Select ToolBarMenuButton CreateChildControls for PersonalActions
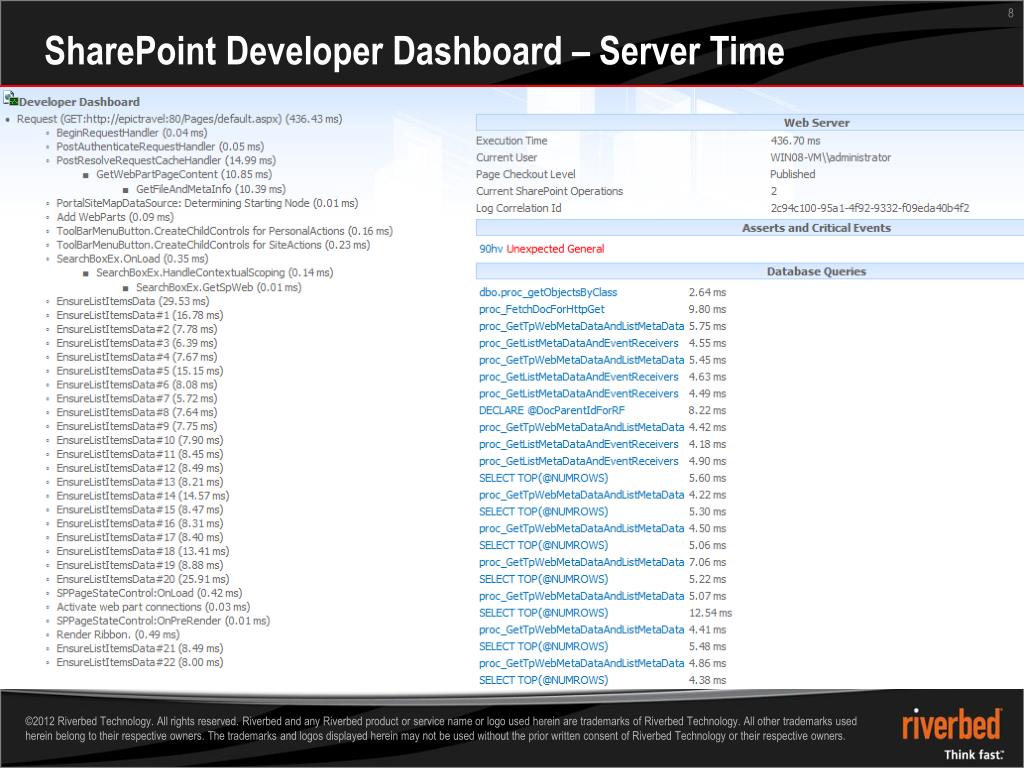This screenshot has height=768, width=1024. point(225,231)
